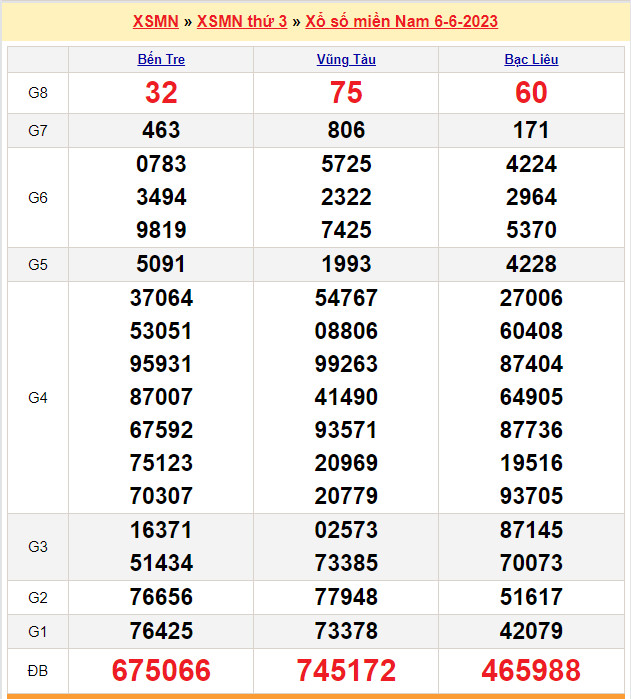Select the special prize number 745172
The image size is (631, 699).
(346, 670)
